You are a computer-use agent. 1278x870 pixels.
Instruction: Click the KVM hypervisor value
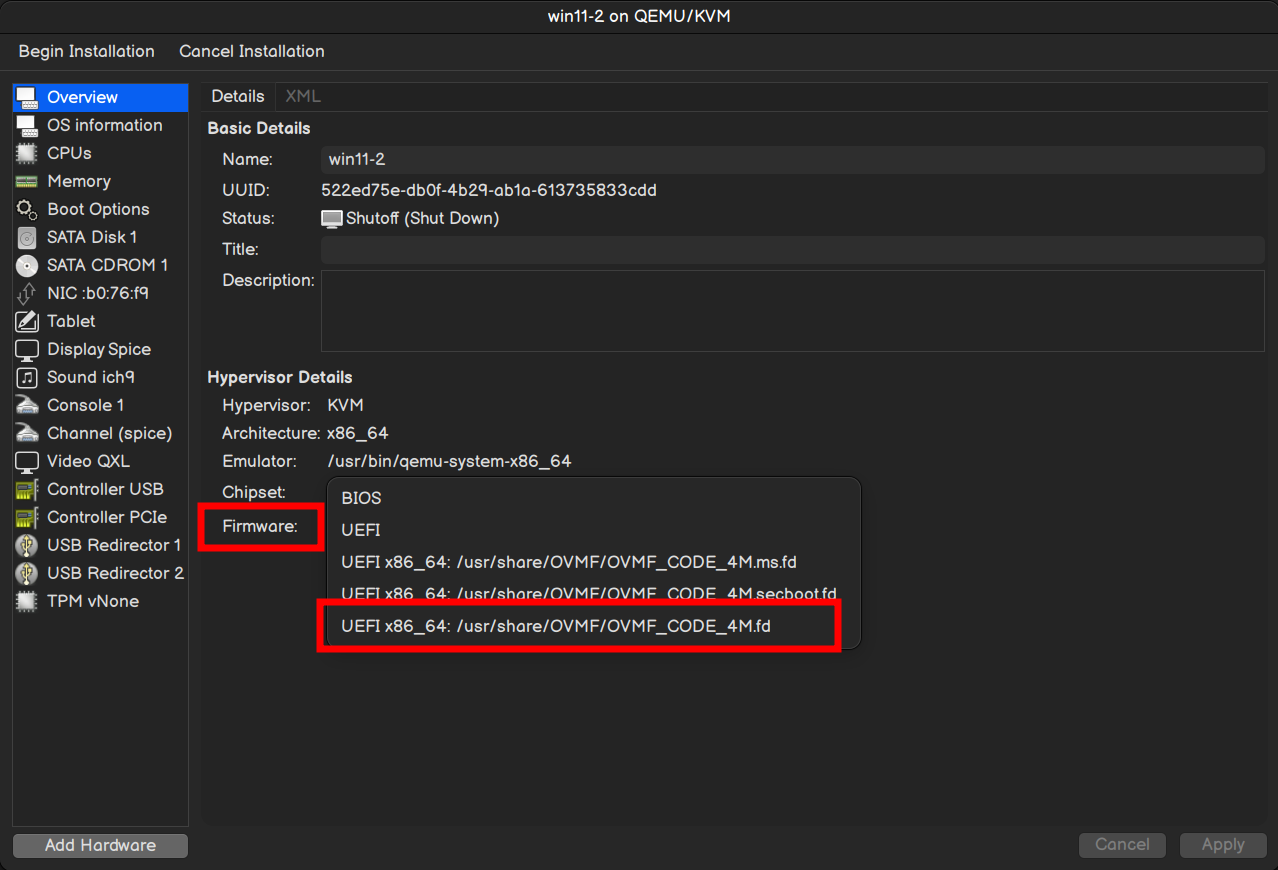[345, 405]
